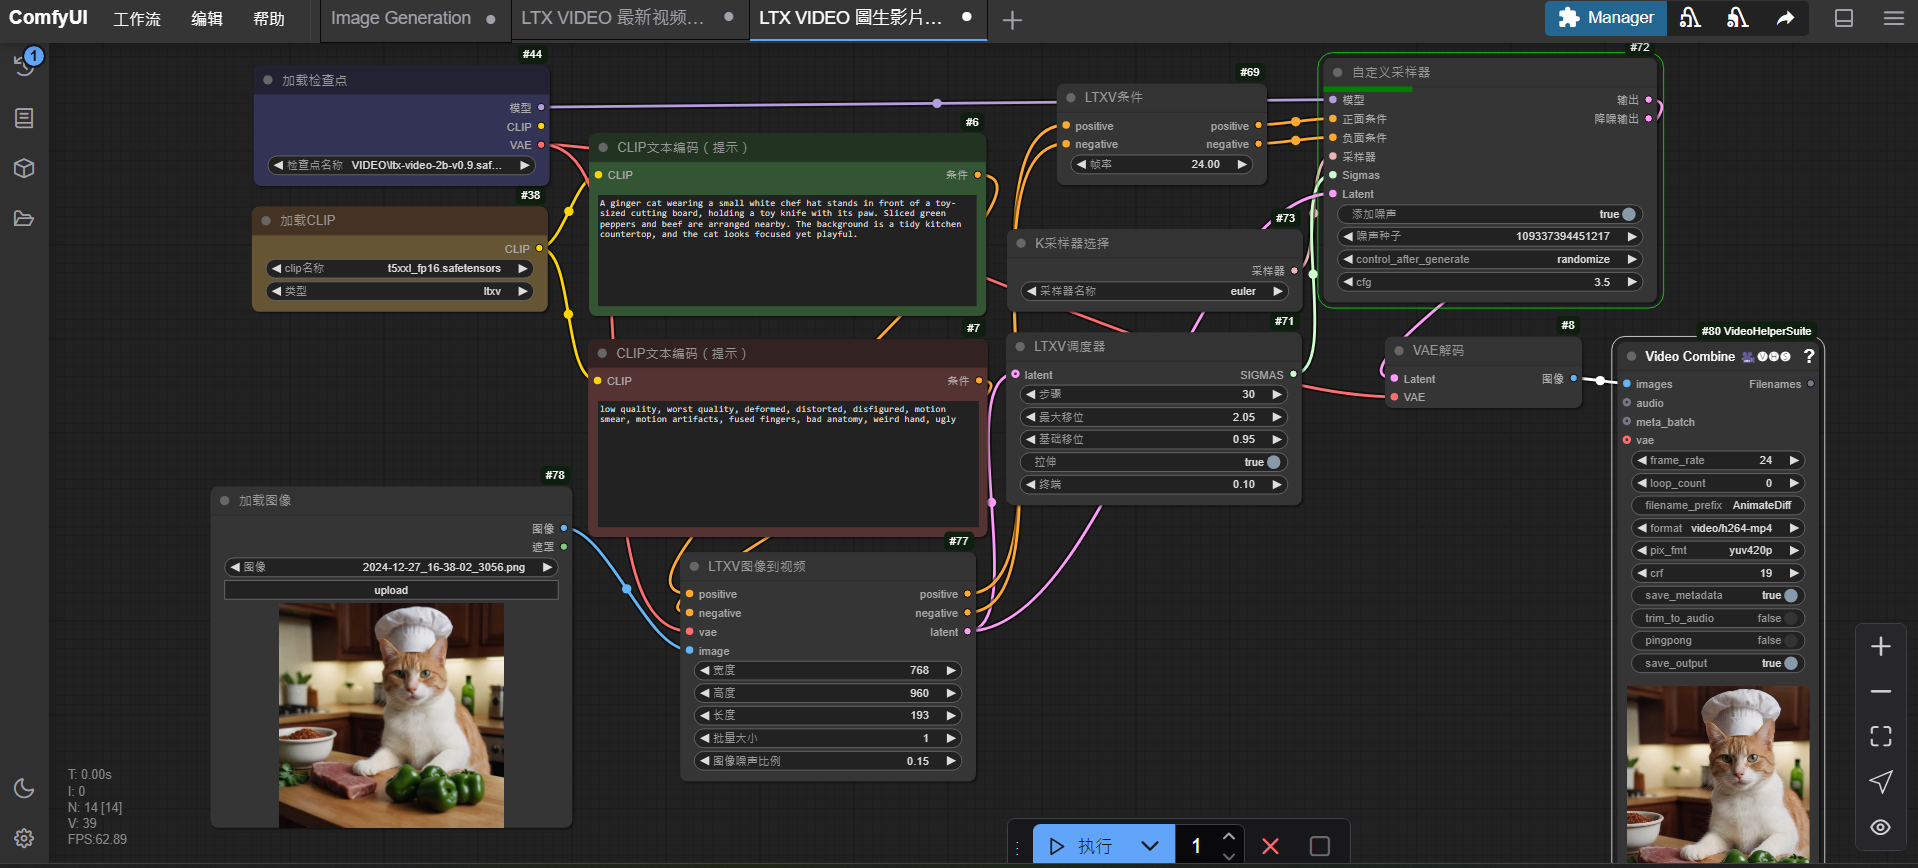This screenshot has height=868, width=1918.
Task: Open the queue history sidebar icon
Action: [24, 66]
